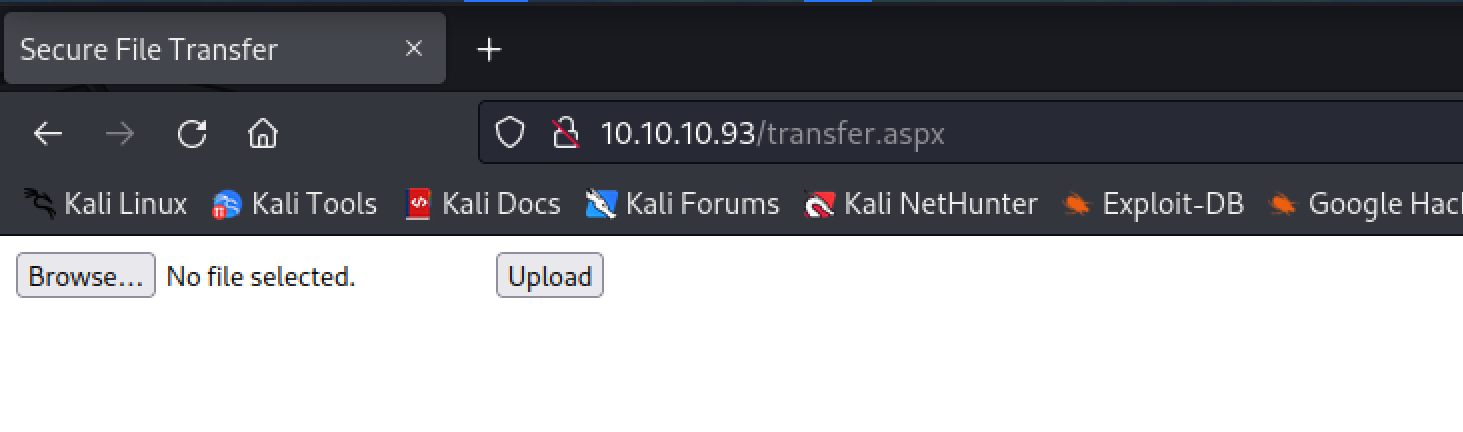Click the Browse… file chooser button
Screen dimensions: 1463x432
point(86,276)
